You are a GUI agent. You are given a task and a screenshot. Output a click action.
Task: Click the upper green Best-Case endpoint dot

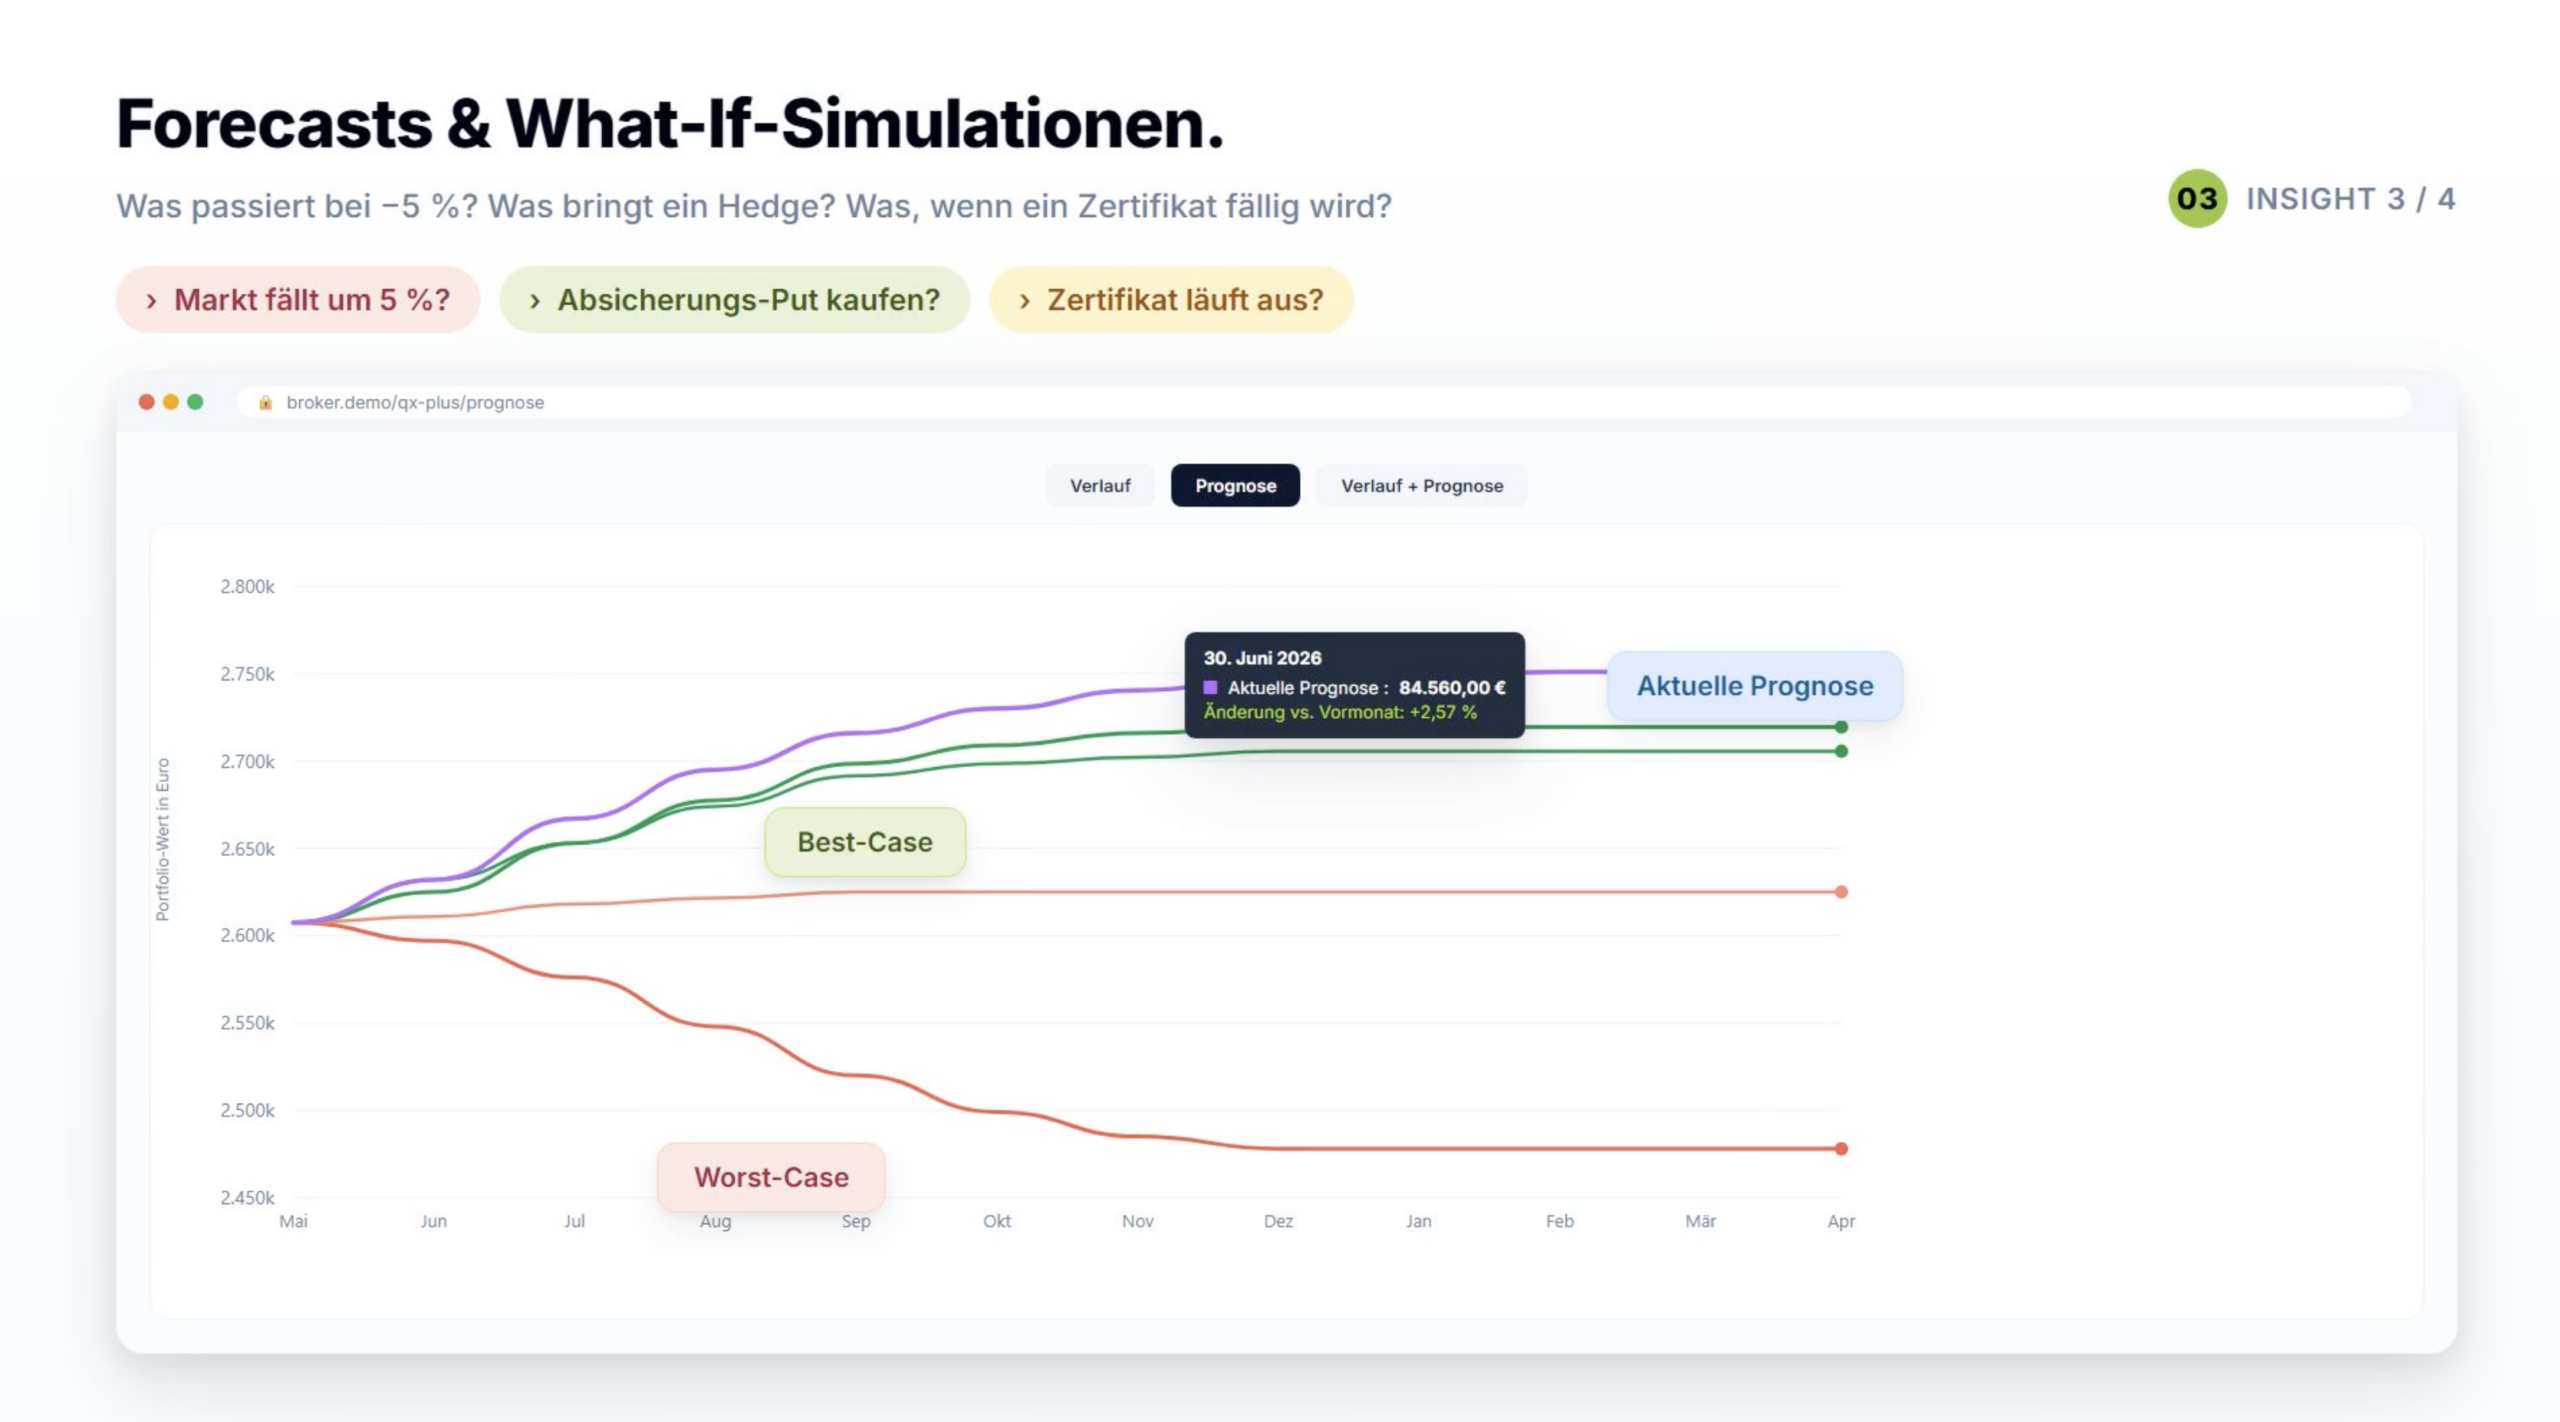[1841, 727]
